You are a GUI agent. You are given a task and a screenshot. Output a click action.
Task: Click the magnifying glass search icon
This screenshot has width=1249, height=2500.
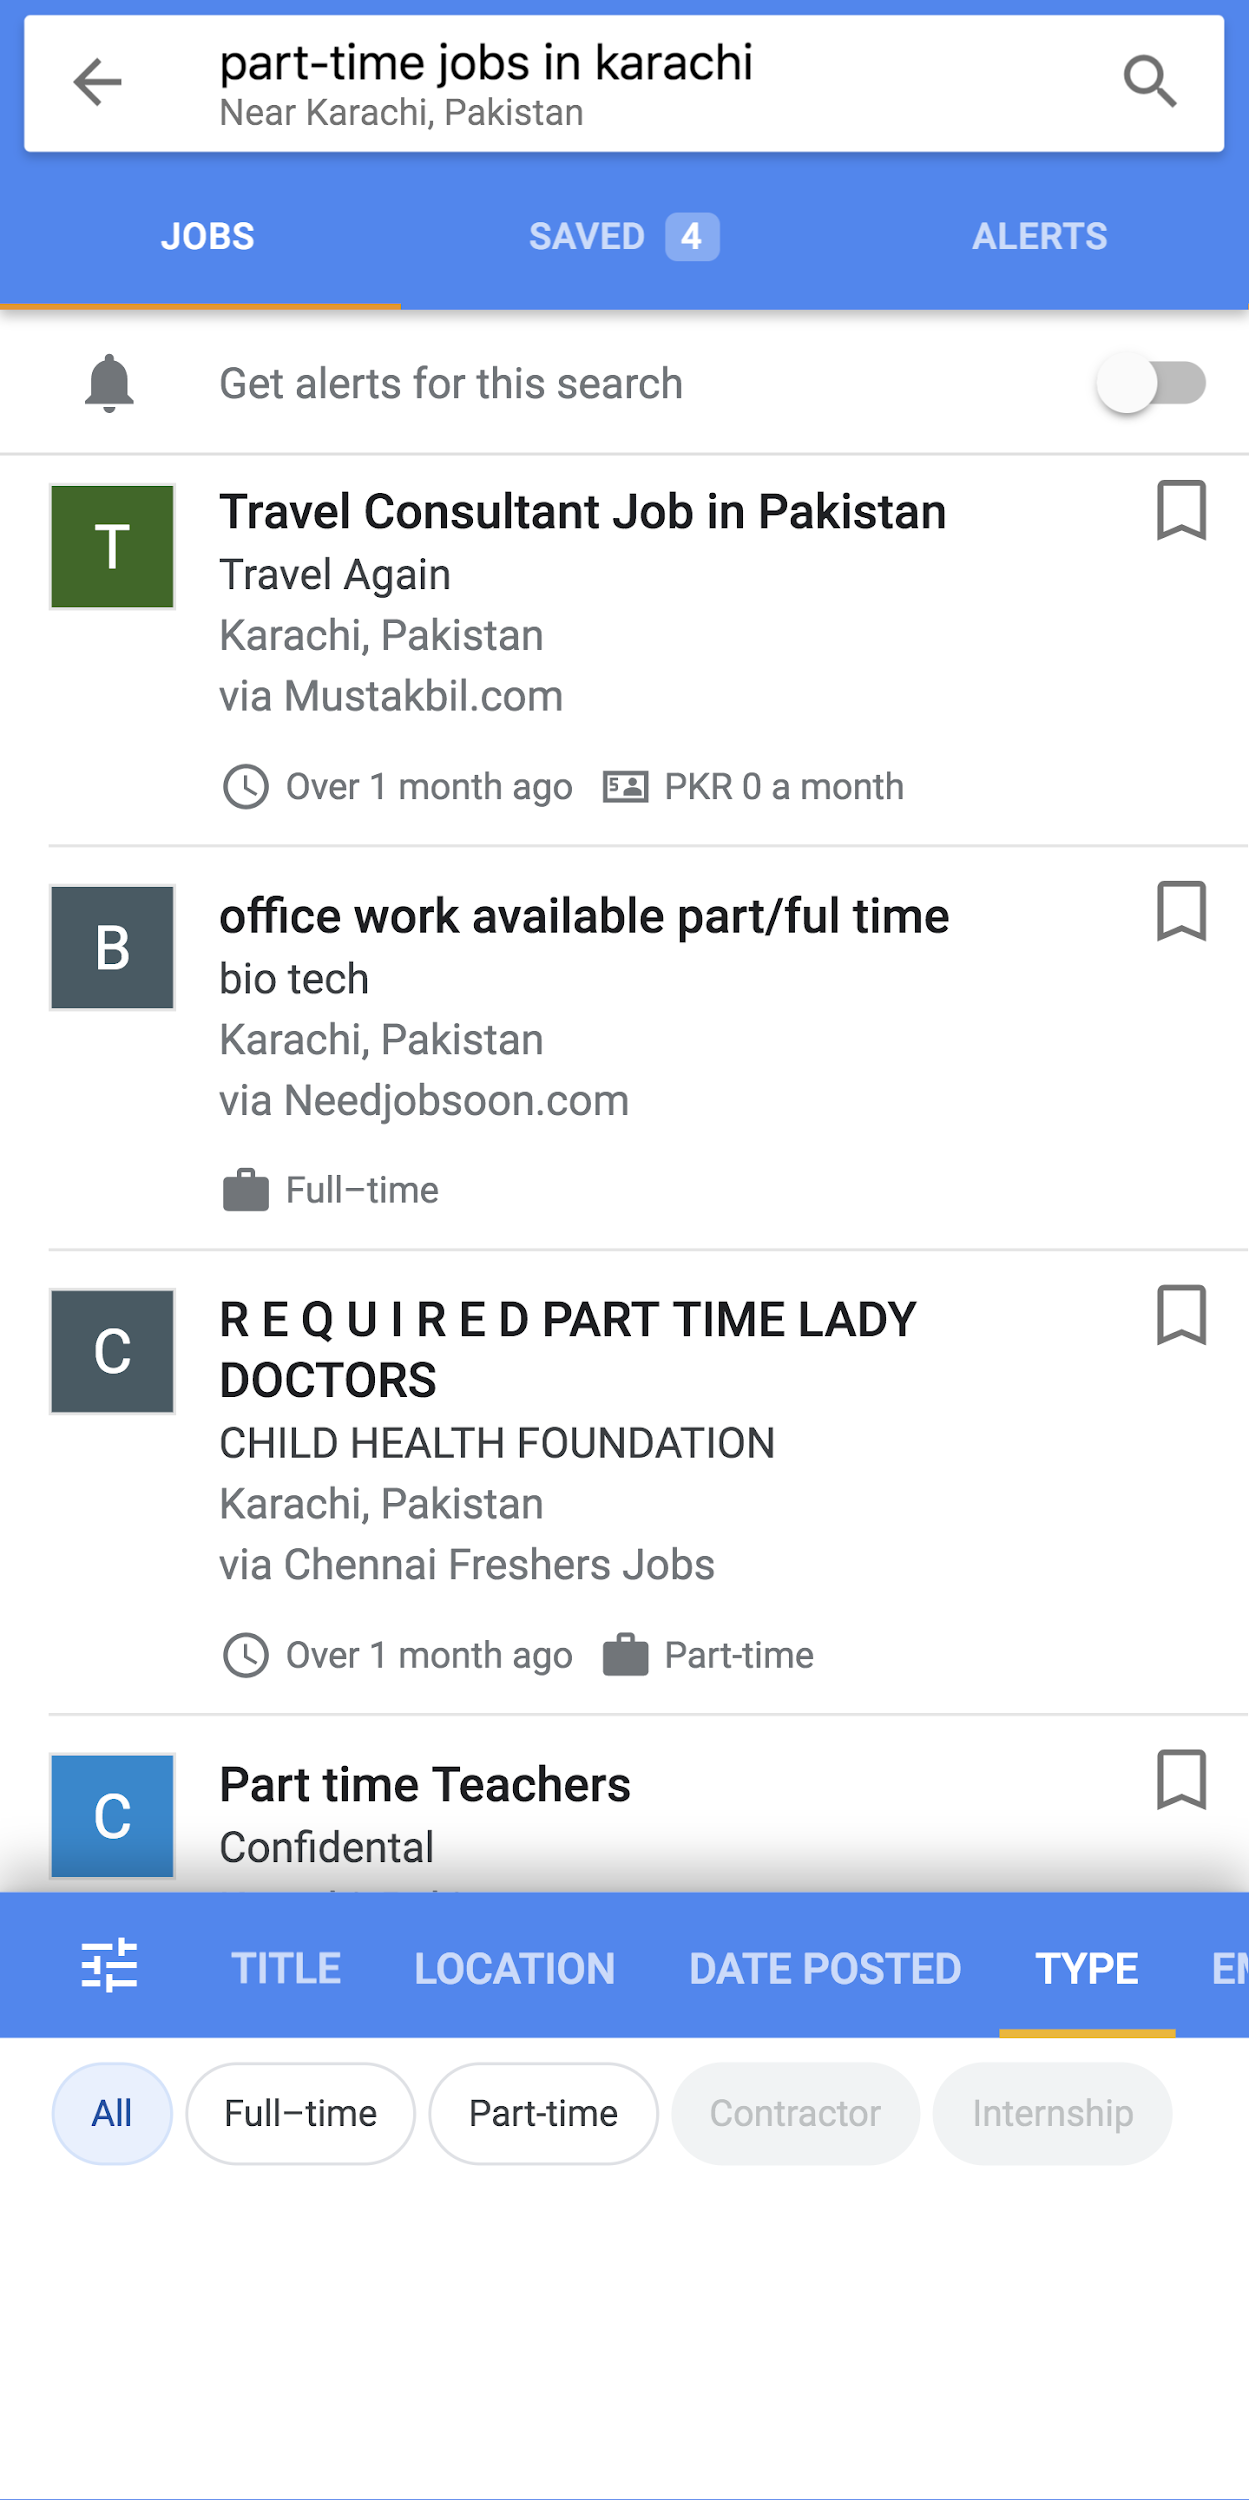(x=1149, y=82)
